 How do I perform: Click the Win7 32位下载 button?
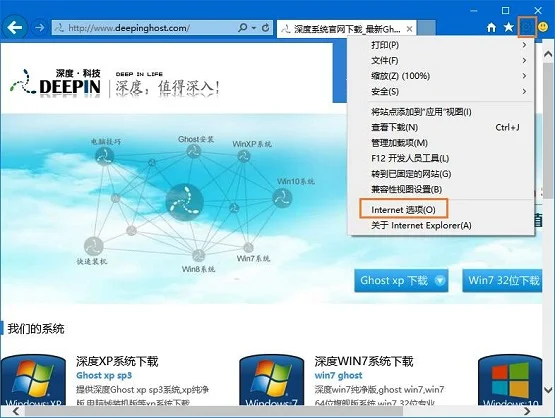coord(502,281)
